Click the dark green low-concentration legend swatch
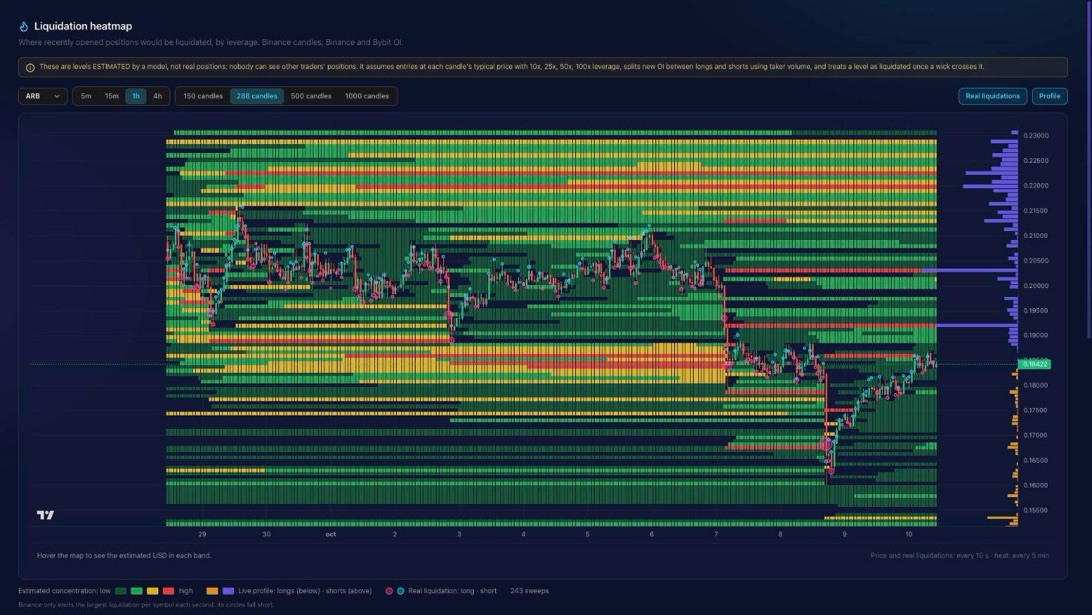The width and height of the screenshot is (1092, 615). (120, 591)
